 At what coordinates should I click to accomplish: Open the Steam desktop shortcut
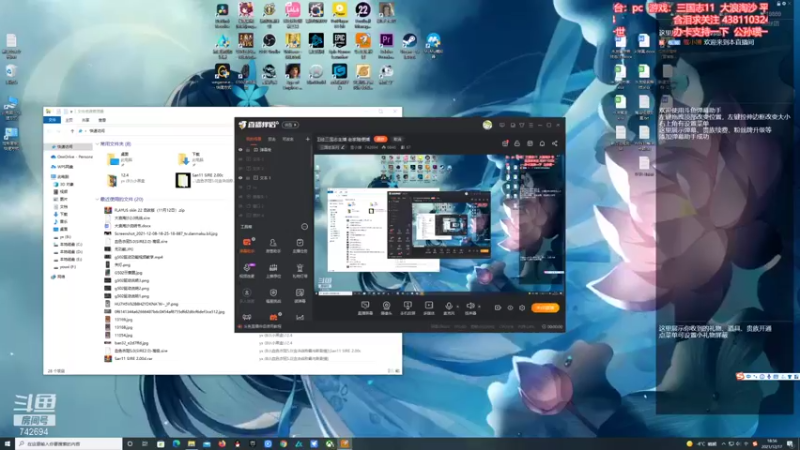tap(409, 41)
